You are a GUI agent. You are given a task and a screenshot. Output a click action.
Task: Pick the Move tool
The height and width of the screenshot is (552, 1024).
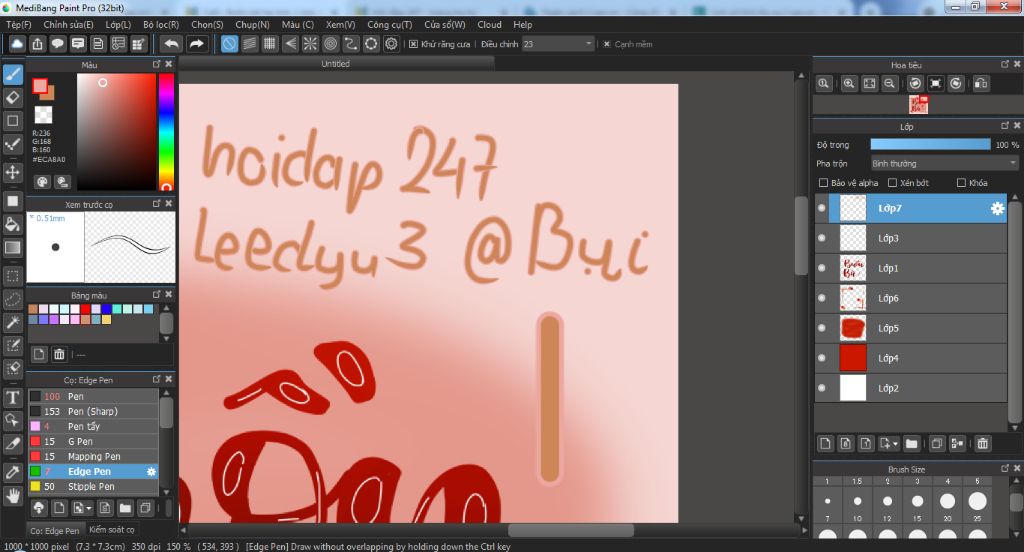pyautogui.click(x=13, y=172)
